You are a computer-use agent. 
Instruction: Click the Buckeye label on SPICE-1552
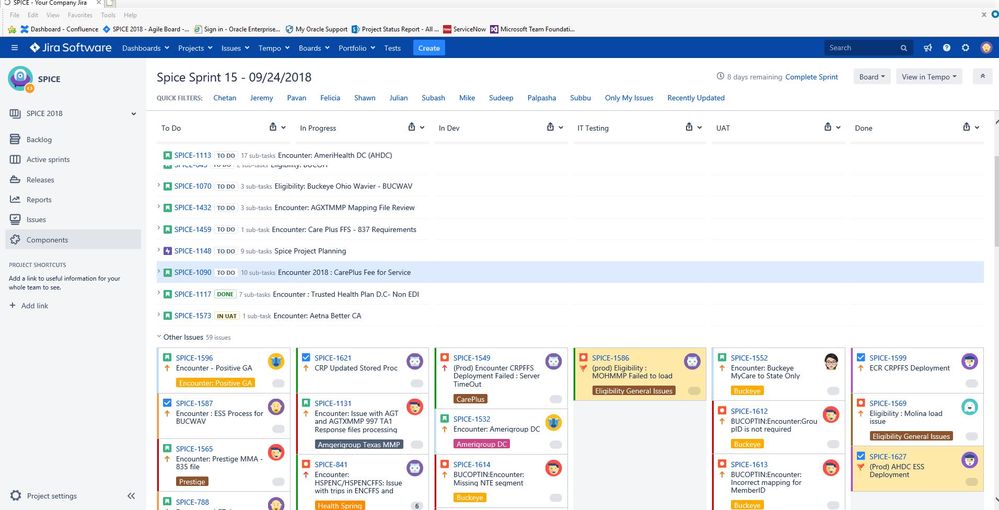(747, 391)
